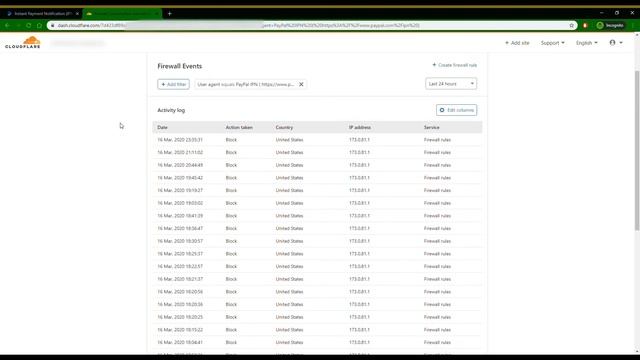Expand the 16 Mar 21:11:02 event row
This screenshot has height=360, width=640.
point(317,152)
